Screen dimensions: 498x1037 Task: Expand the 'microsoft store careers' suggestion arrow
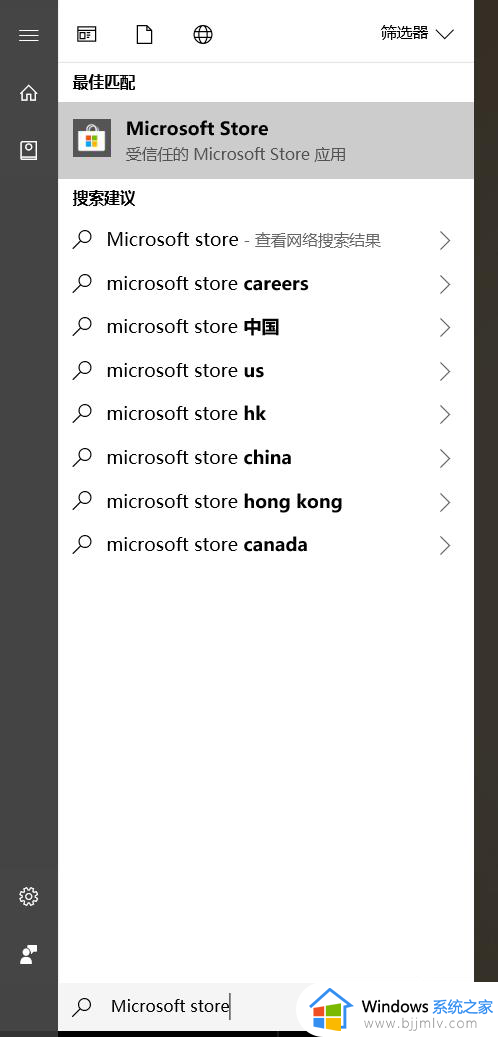(444, 284)
